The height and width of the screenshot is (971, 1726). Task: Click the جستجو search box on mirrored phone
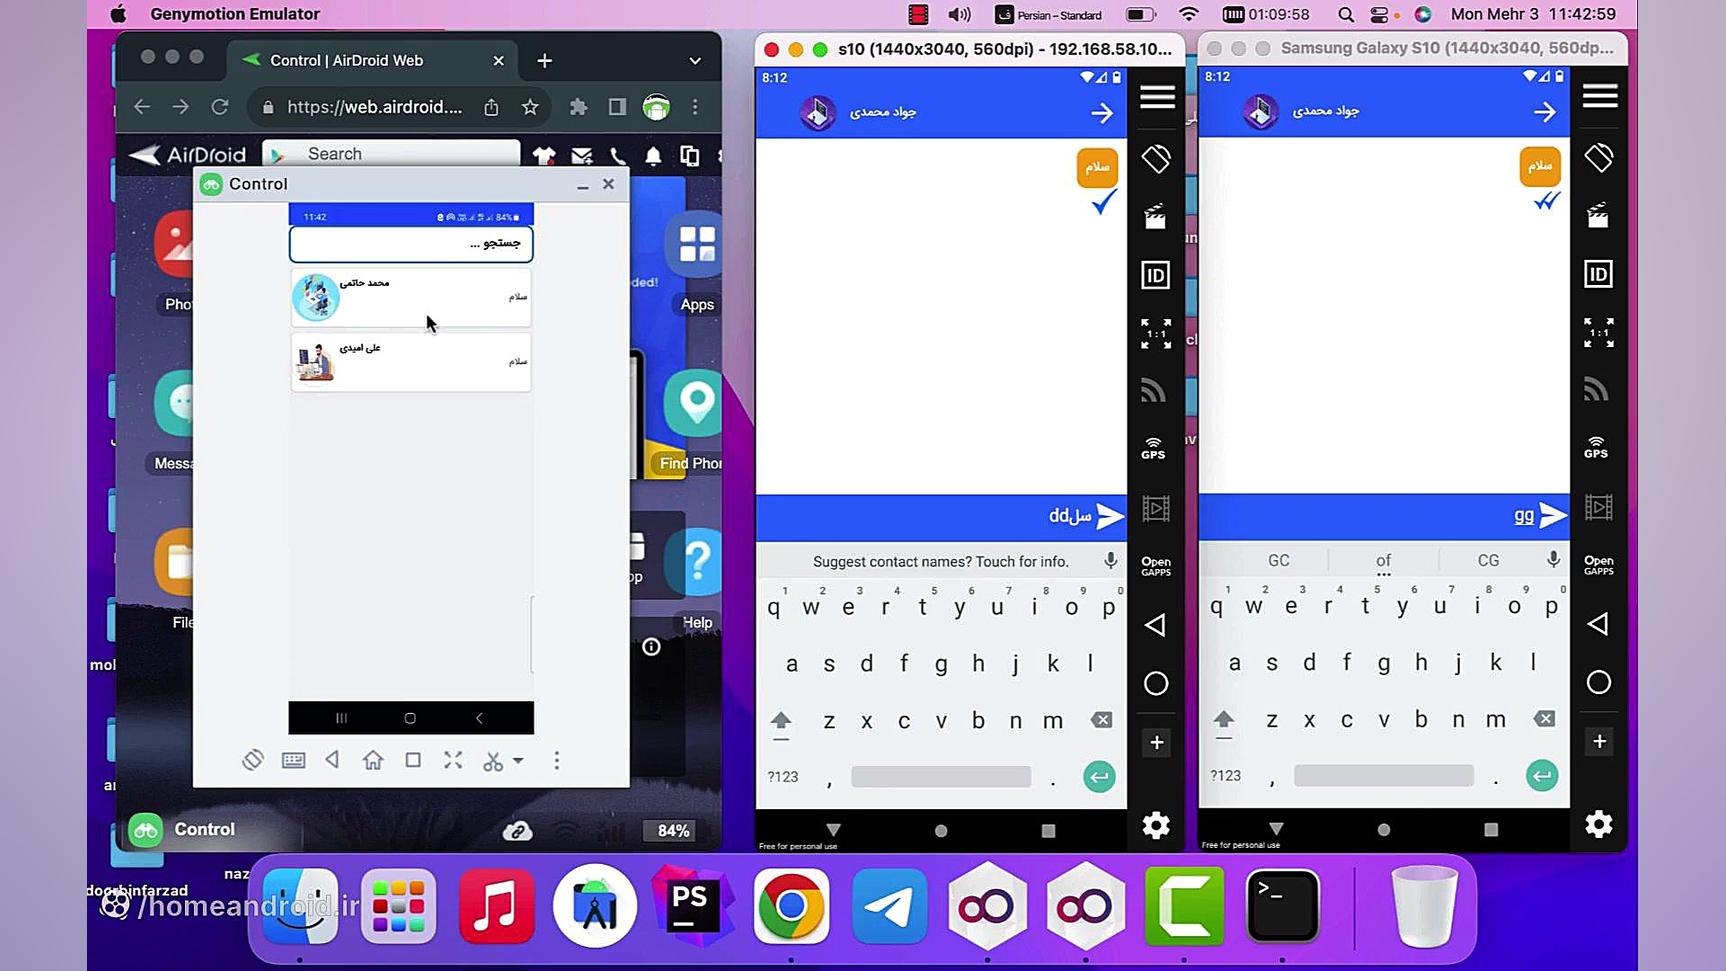tap(411, 243)
